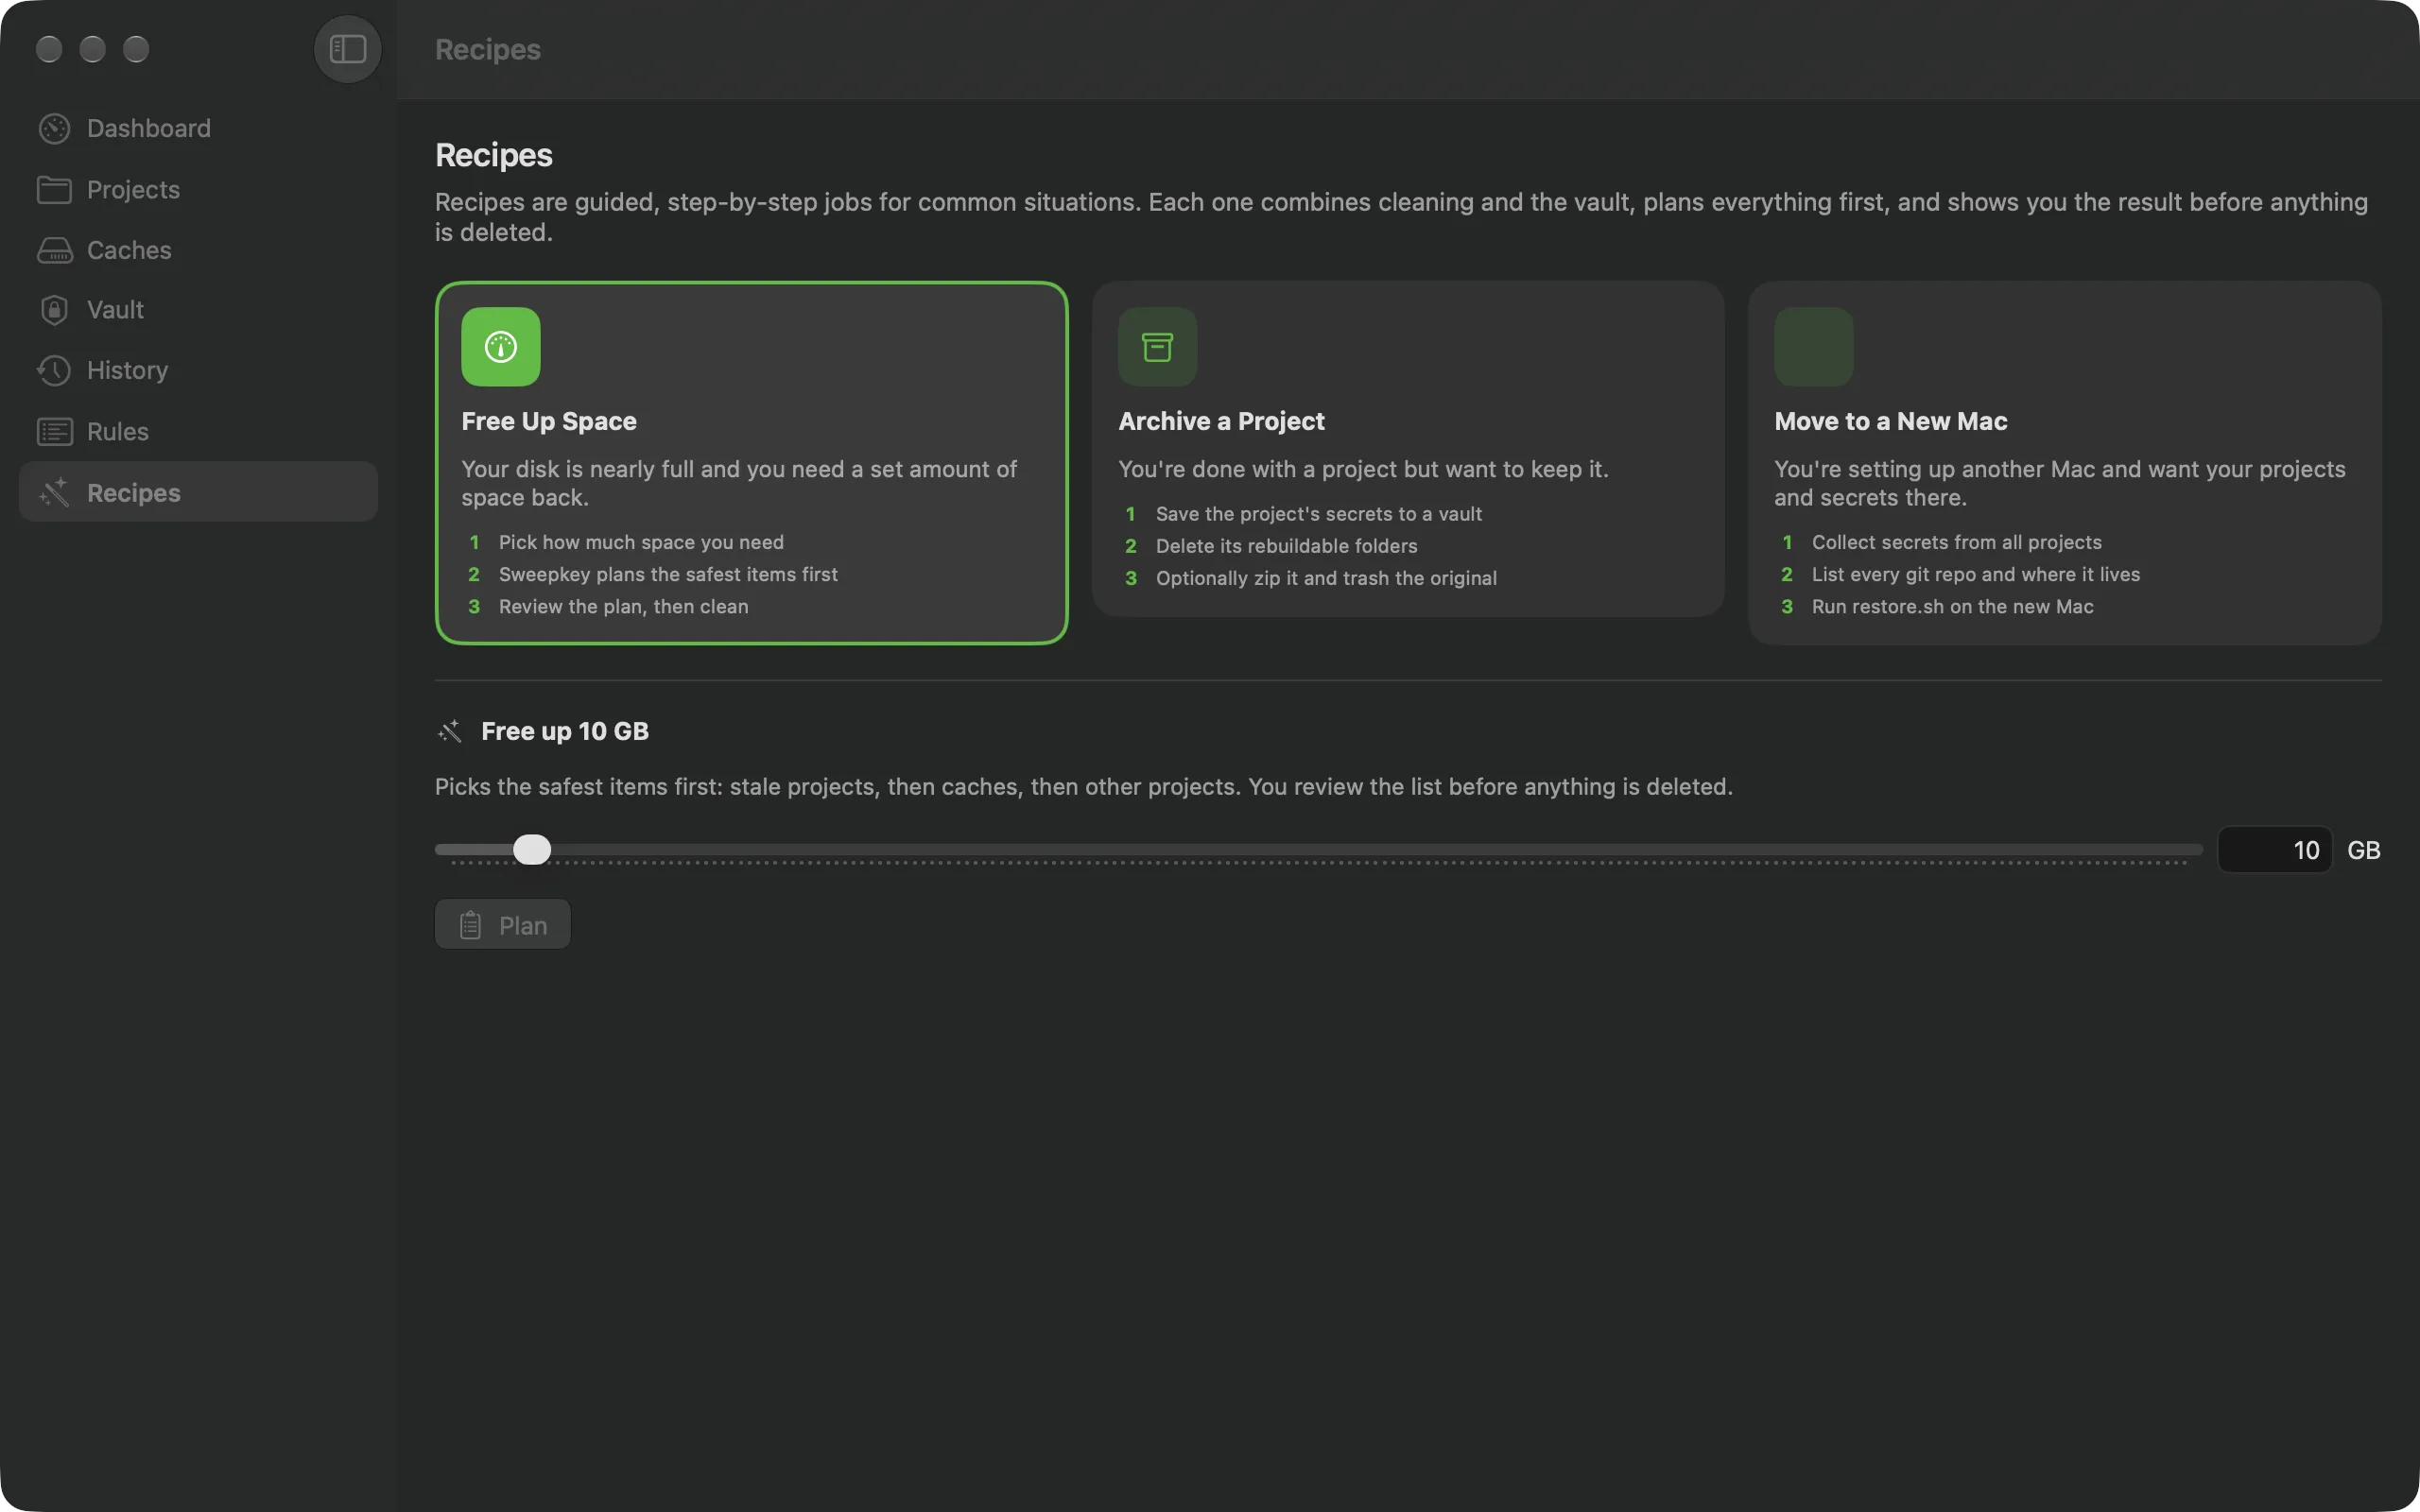Click the History clock icon in sidebar
The height and width of the screenshot is (1512, 2420).
click(54, 370)
